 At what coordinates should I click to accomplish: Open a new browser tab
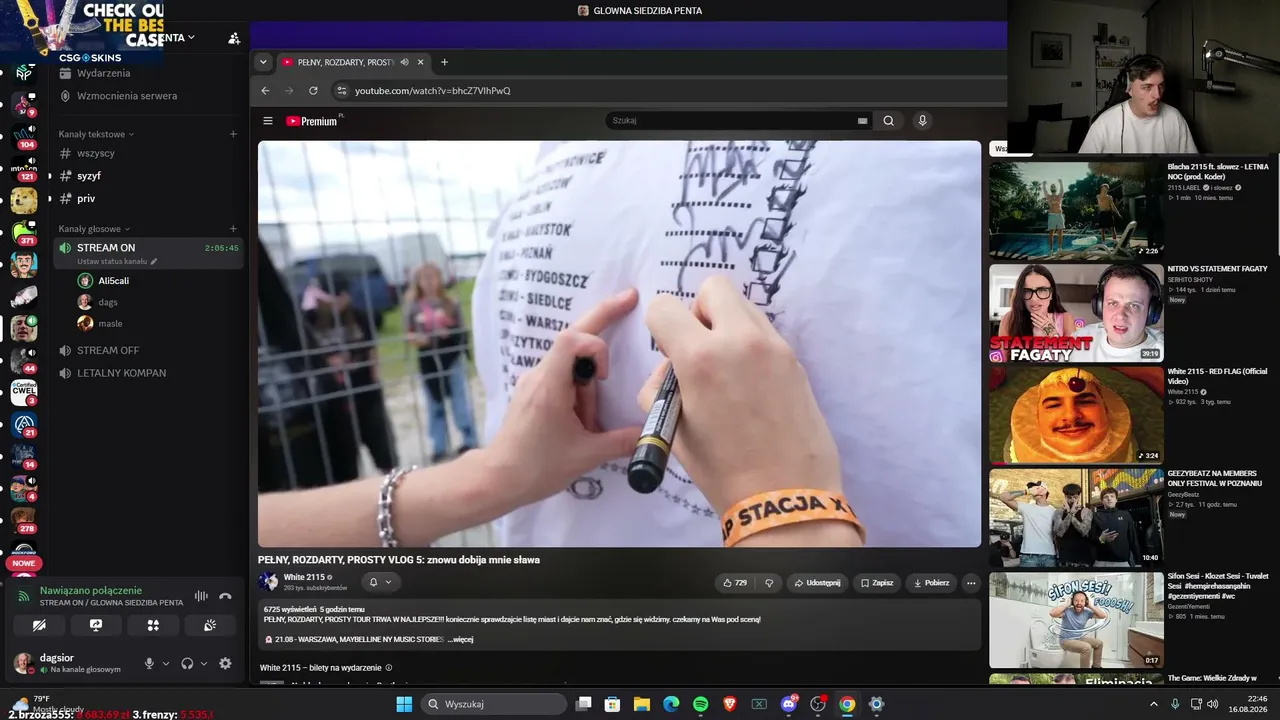445,62
